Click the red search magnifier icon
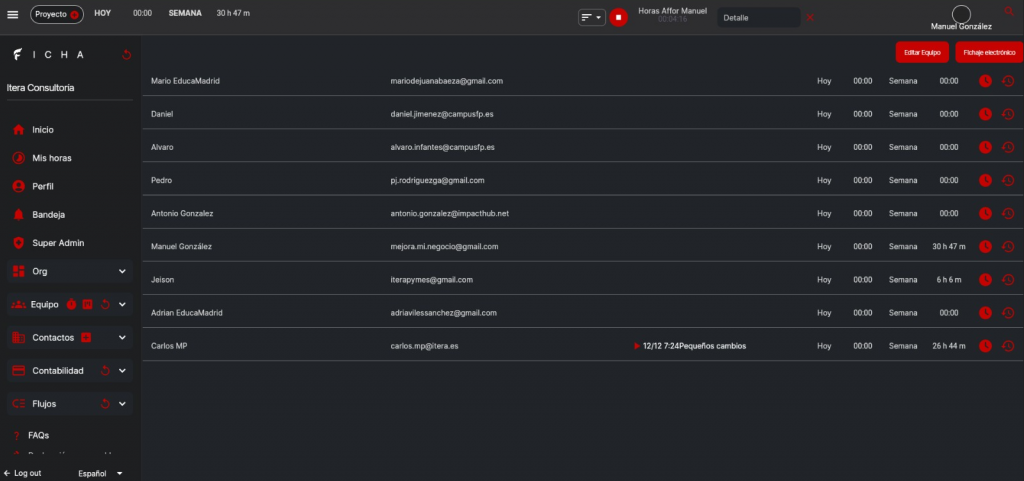Image resolution: width=1024 pixels, height=481 pixels. point(1008,11)
